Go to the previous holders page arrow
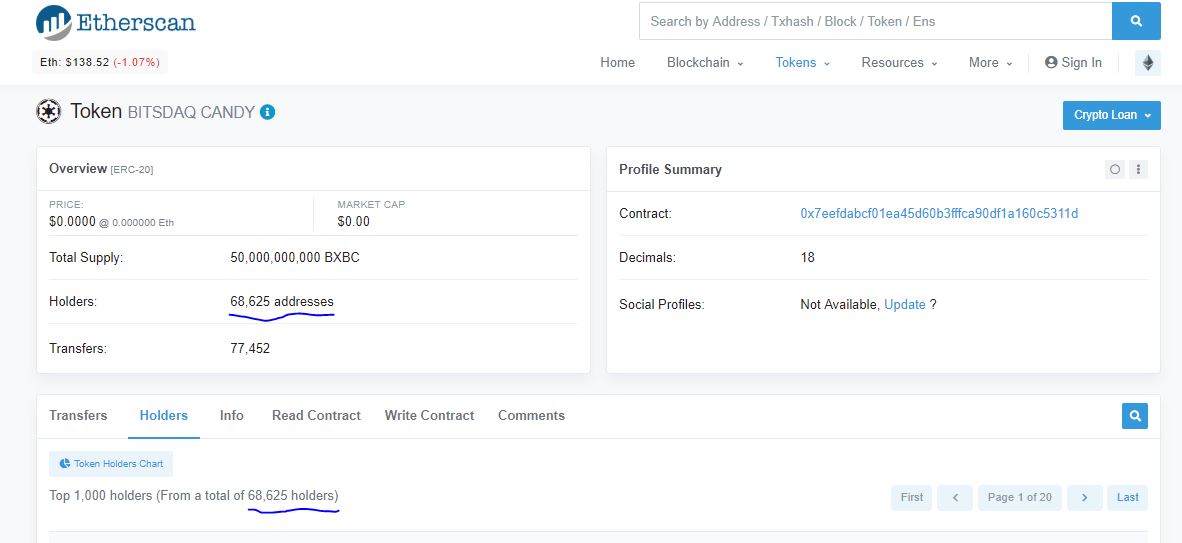Viewport: 1182px width, 543px height. click(955, 497)
